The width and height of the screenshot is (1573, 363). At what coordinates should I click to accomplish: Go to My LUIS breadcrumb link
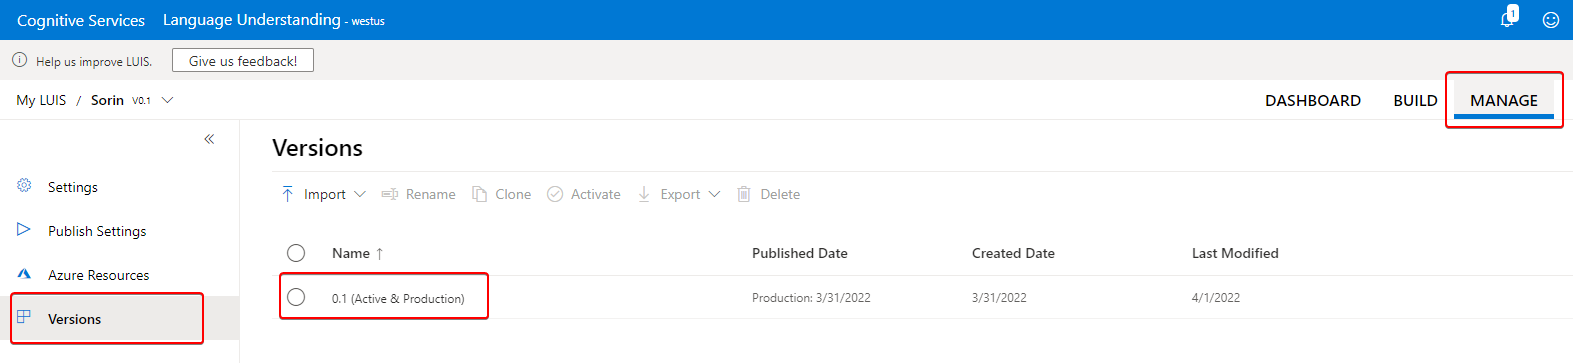[41, 100]
